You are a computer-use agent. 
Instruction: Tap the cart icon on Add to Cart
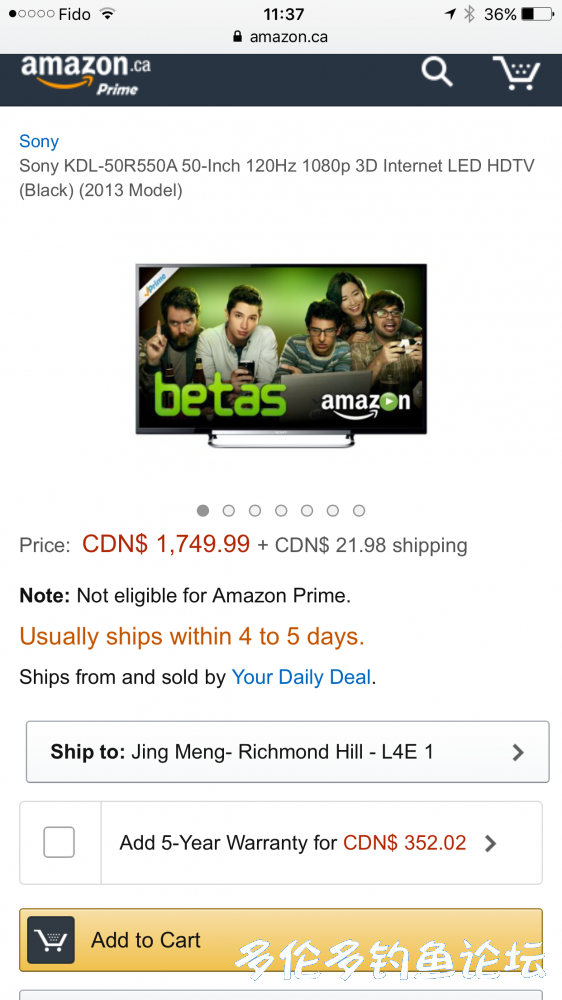(51, 939)
